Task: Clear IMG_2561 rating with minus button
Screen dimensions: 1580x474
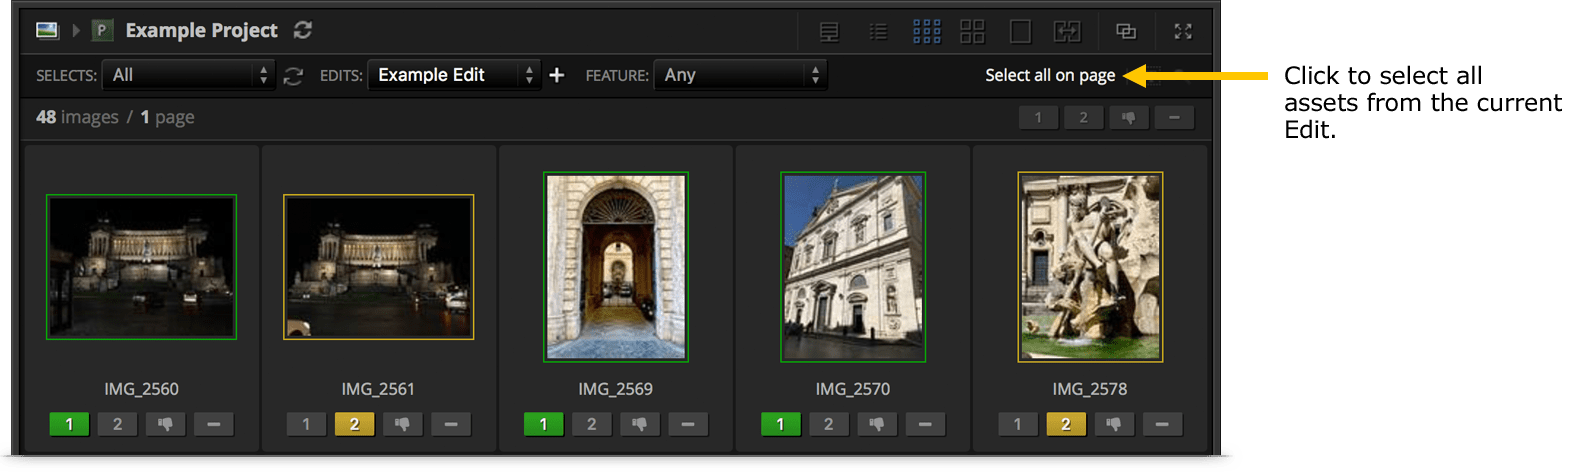Action: pos(450,424)
